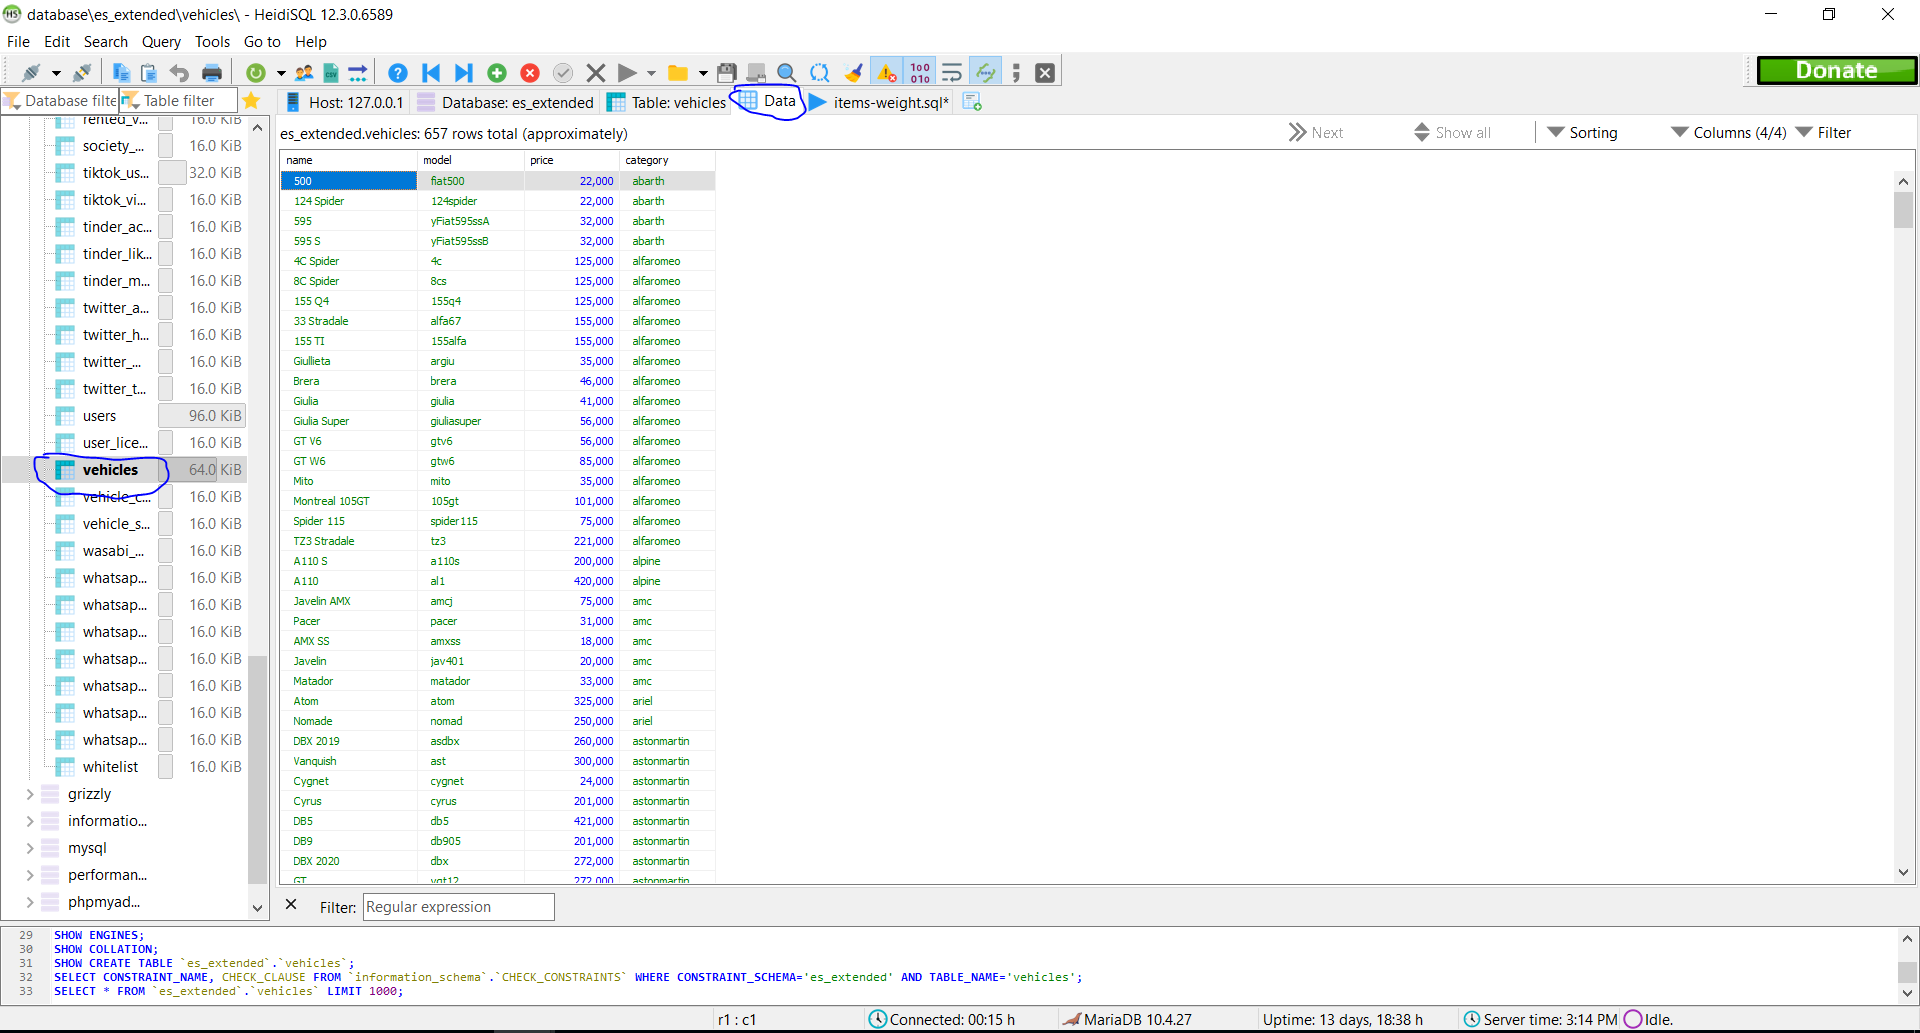The width and height of the screenshot is (1920, 1033).
Task: Focus the Regular expression filter field
Action: pyautogui.click(x=458, y=907)
